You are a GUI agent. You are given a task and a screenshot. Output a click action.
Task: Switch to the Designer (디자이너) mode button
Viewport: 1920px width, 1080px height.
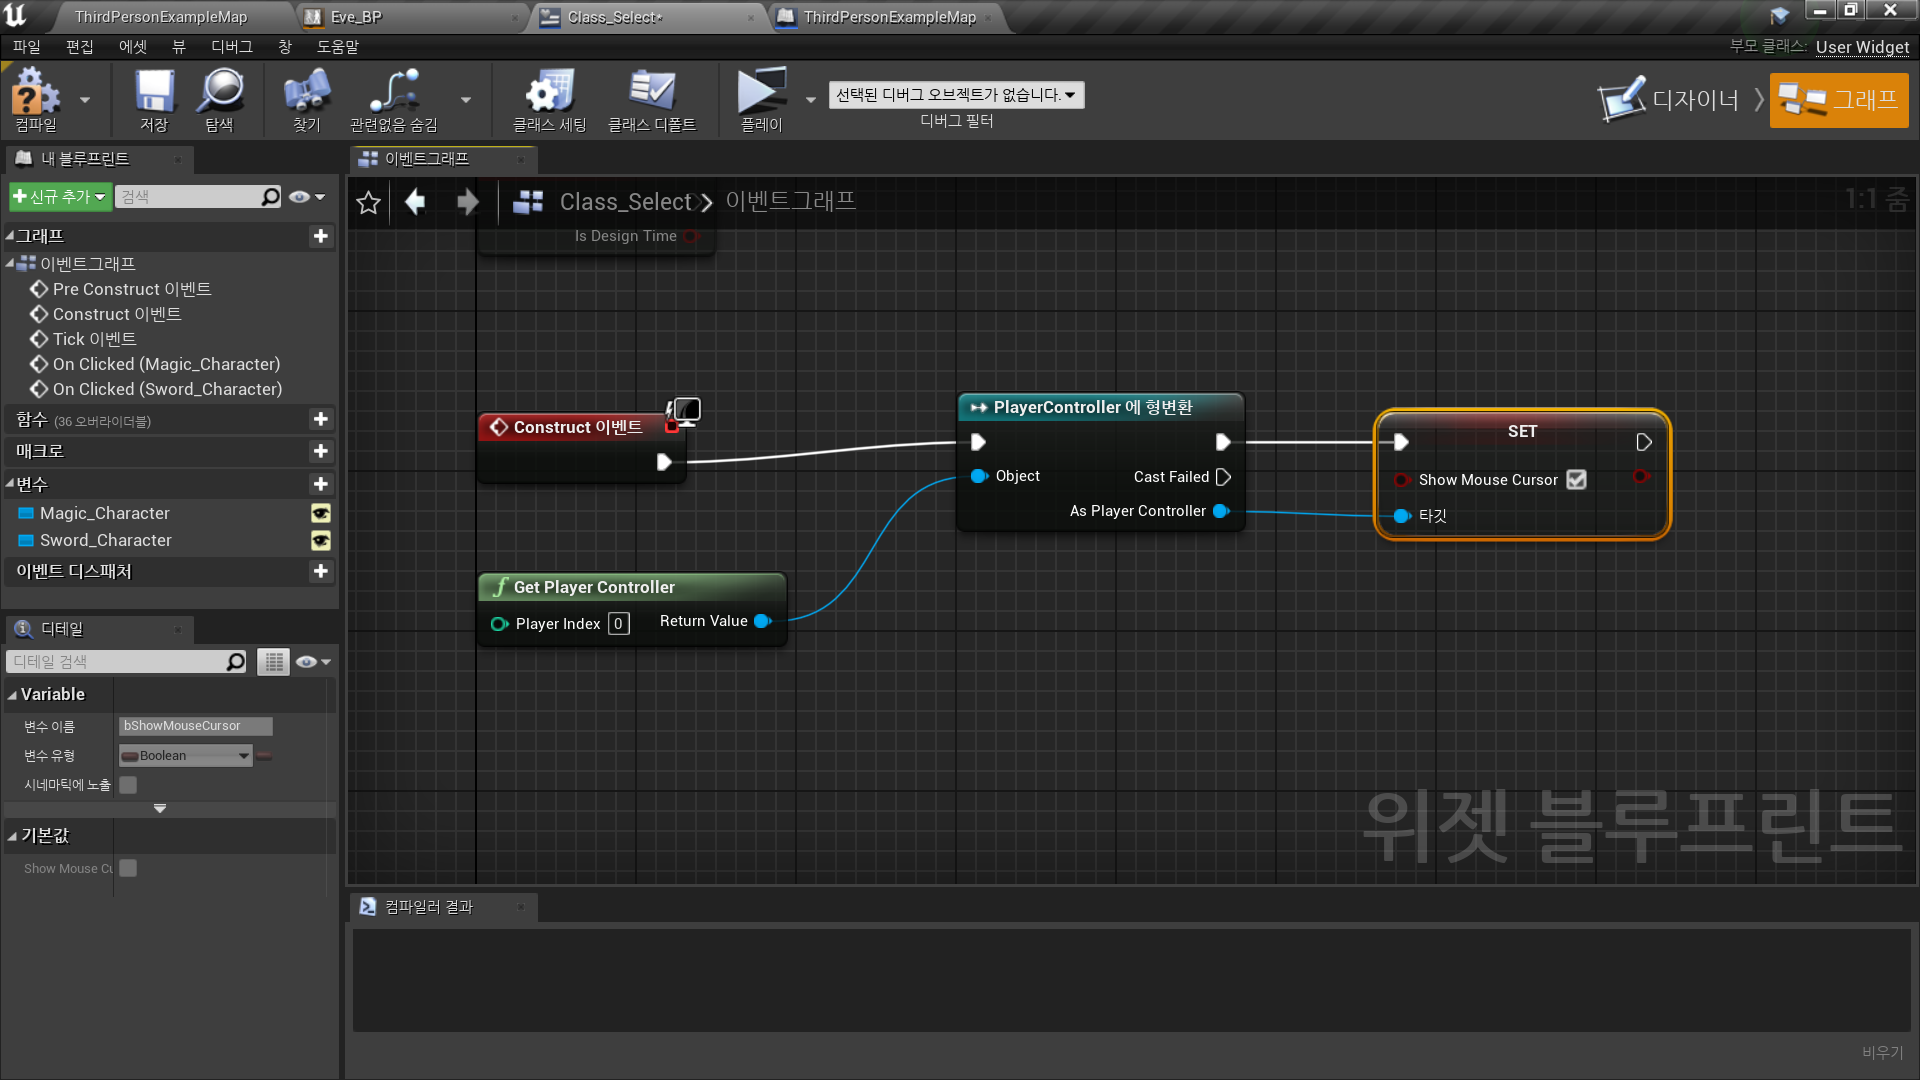pos(1670,100)
